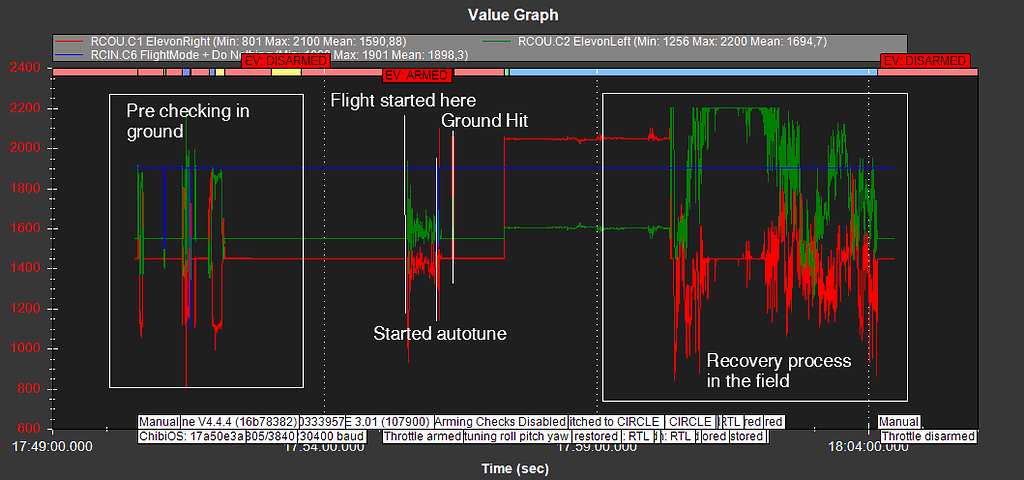Select the 'Pre checking in ground' label
Viewport: 1024px width, 480px height.
[x=188, y=120]
